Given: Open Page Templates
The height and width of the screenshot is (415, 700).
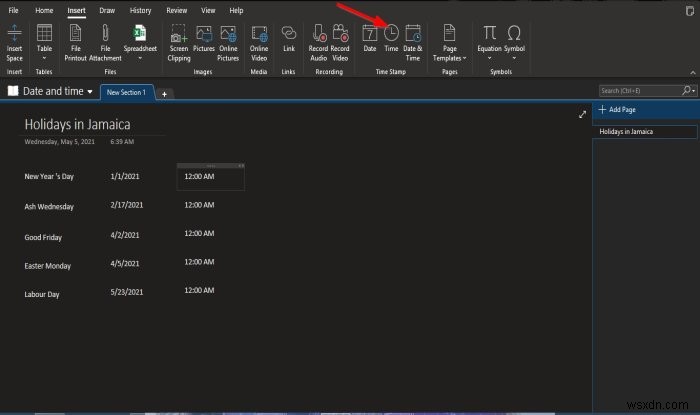Looking at the screenshot, I should 450,42.
